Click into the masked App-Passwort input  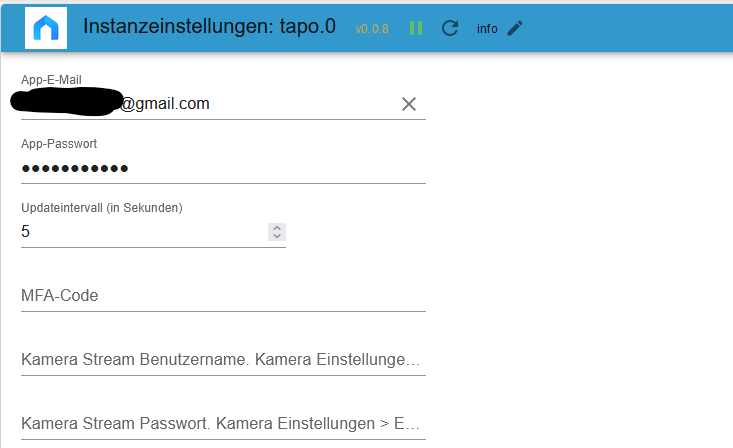(x=222, y=168)
